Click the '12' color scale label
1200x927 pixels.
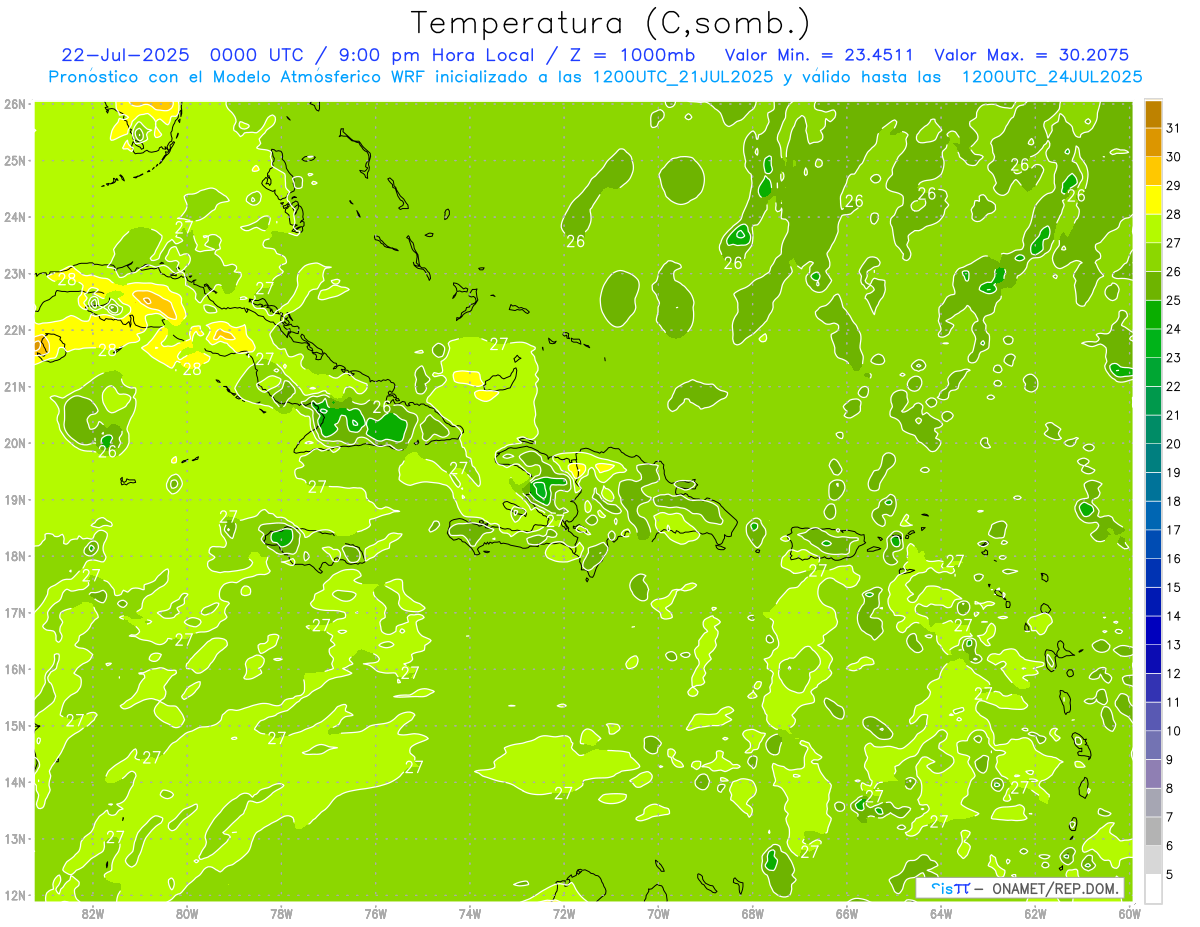(1174, 673)
